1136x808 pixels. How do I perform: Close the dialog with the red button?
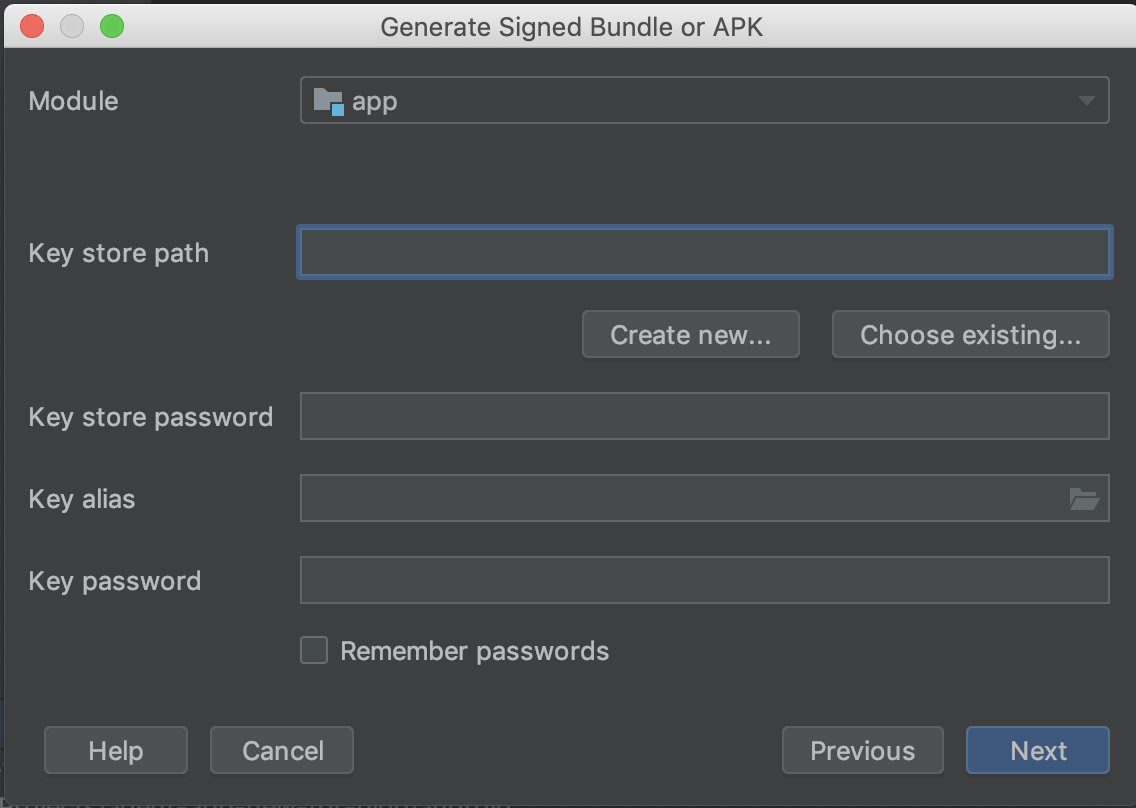point(32,26)
